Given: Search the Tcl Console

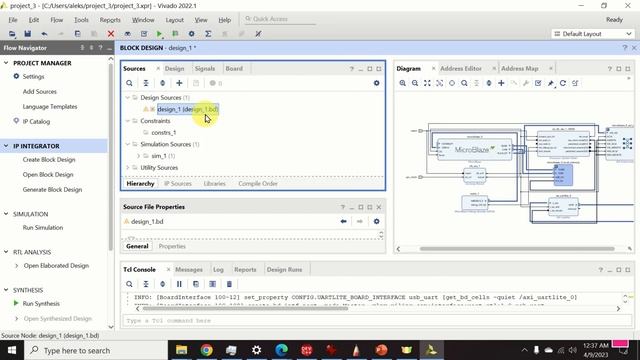Looking at the screenshot, I should pyautogui.click(x=129, y=284).
